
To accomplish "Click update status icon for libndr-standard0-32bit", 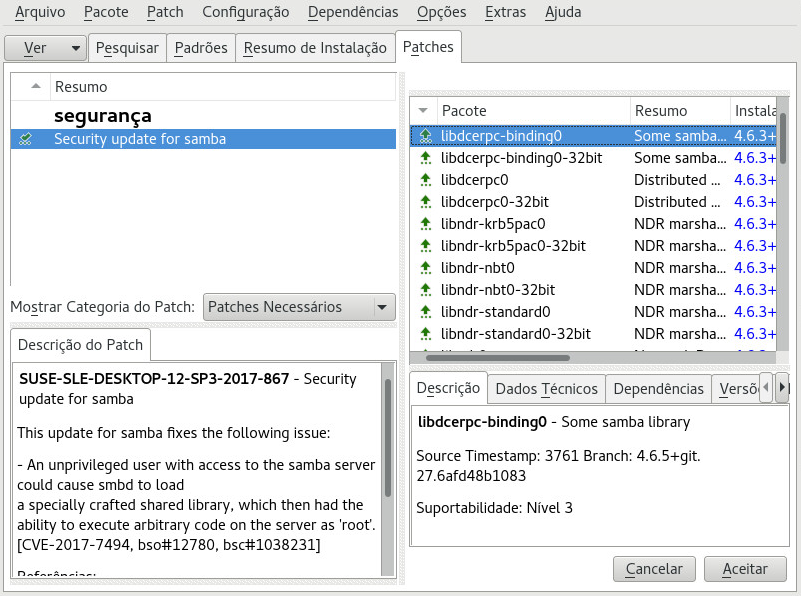I will [426, 333].
